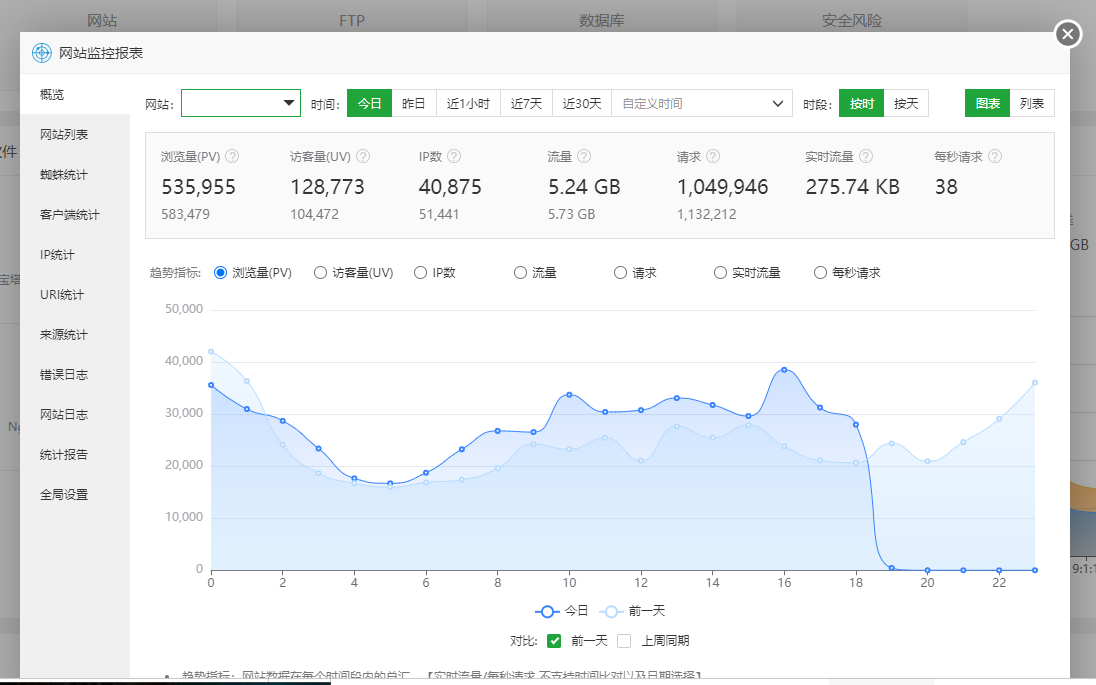Toggle the 今日 series in chart legend

(562, 611)
